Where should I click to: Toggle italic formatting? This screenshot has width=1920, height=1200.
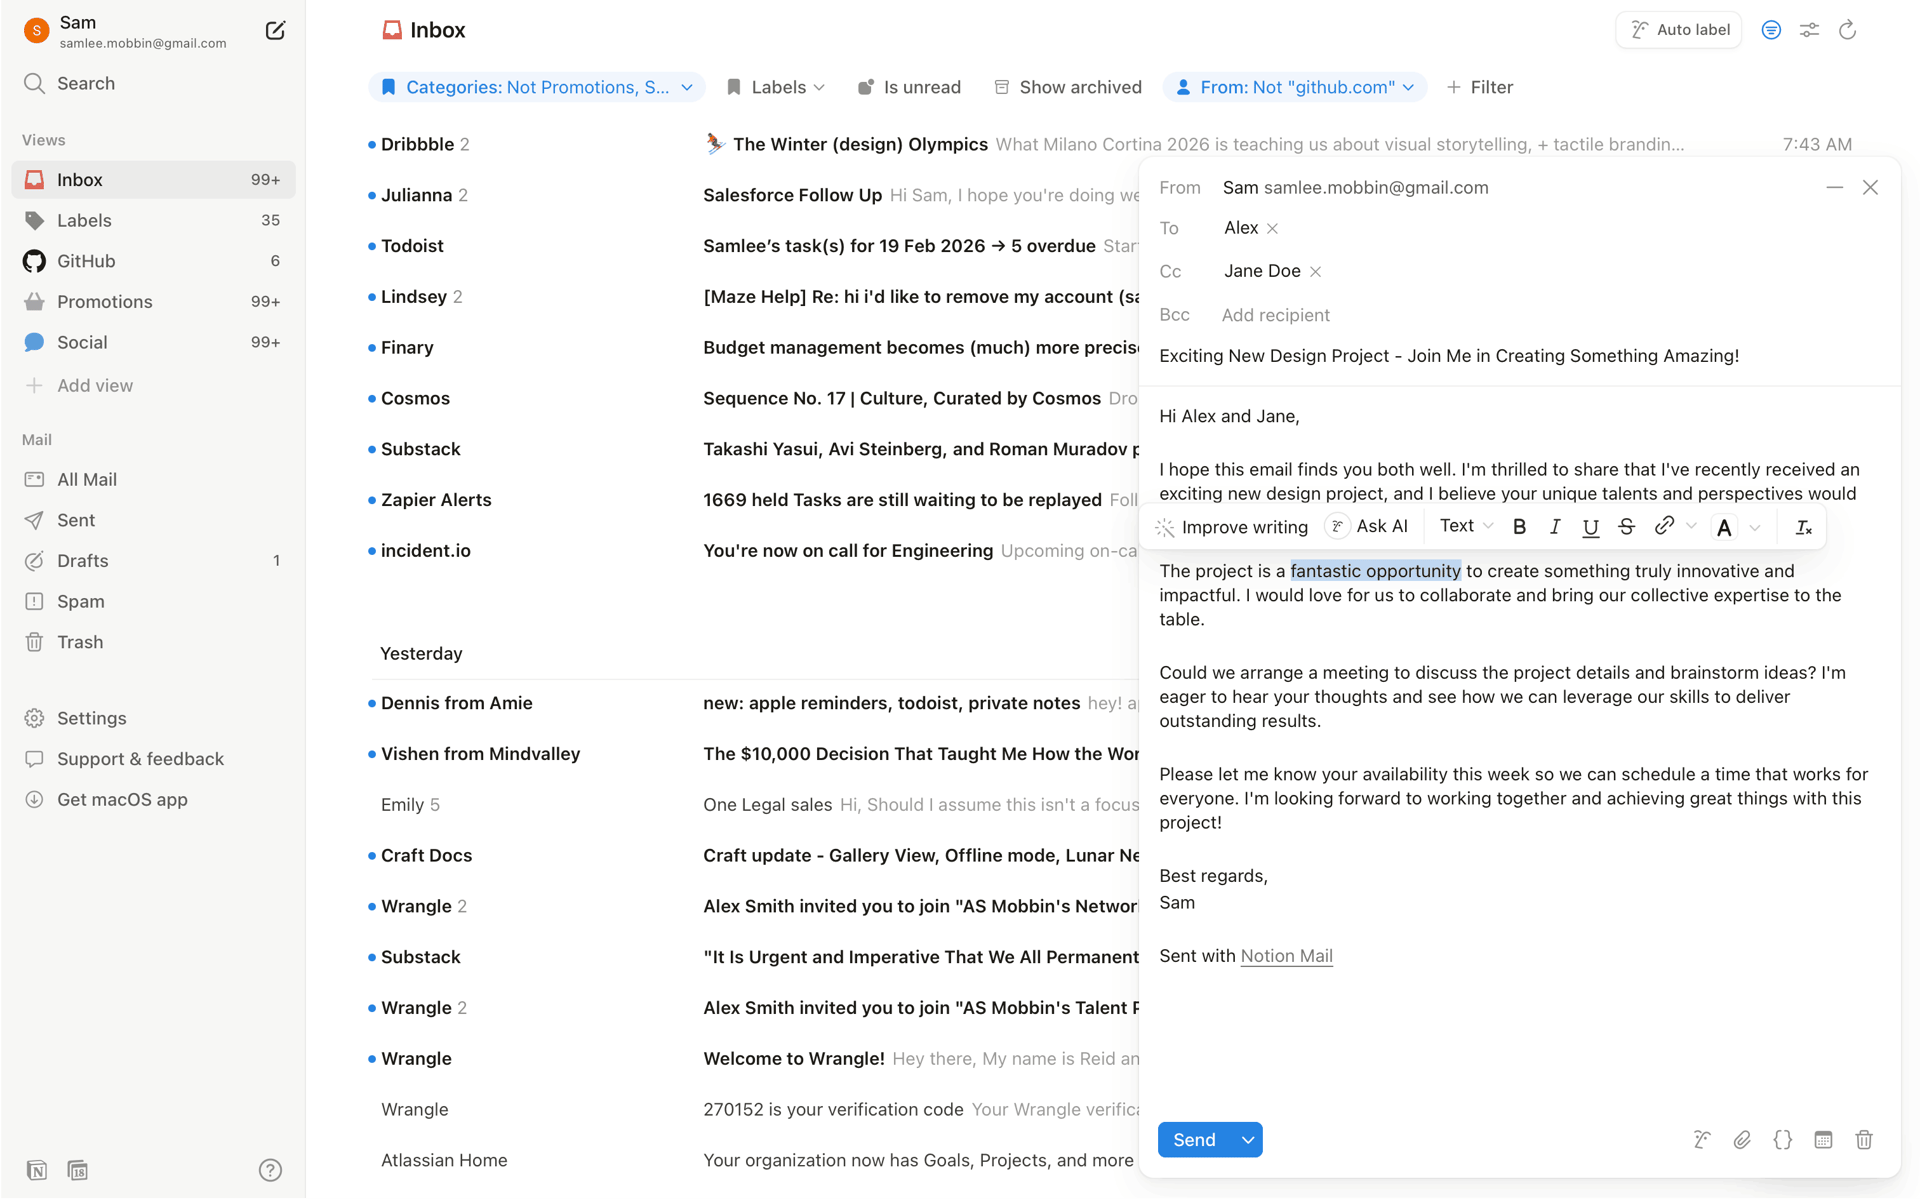1555,527
